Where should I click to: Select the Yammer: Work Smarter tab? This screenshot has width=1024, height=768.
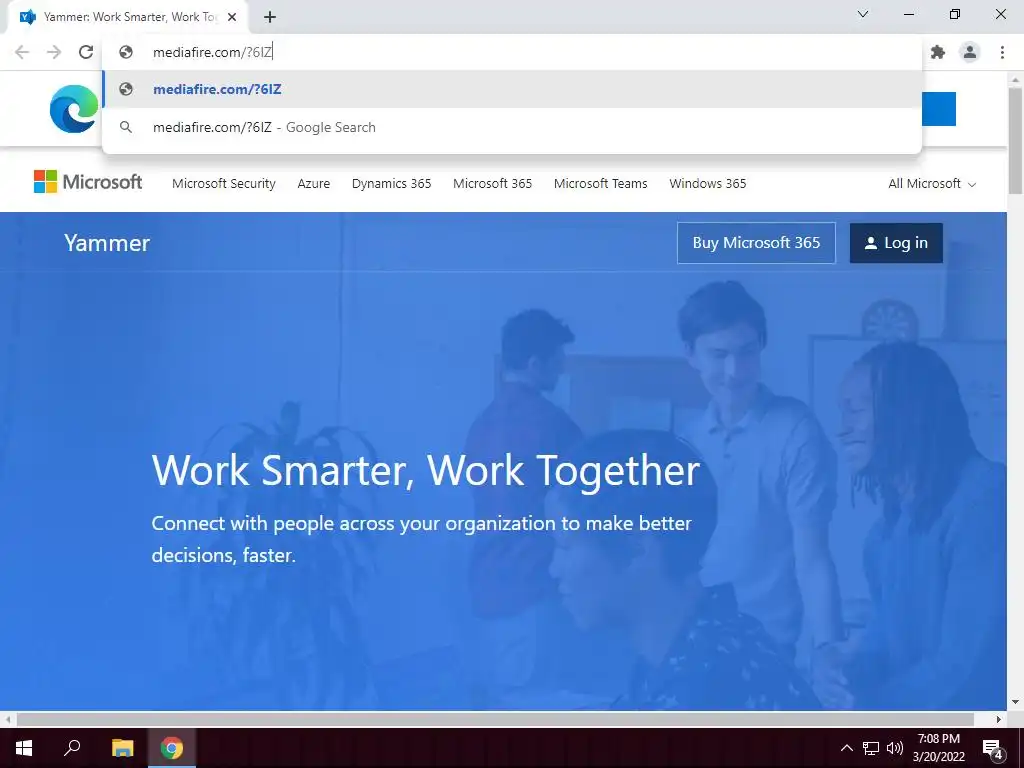click(129, 18)
